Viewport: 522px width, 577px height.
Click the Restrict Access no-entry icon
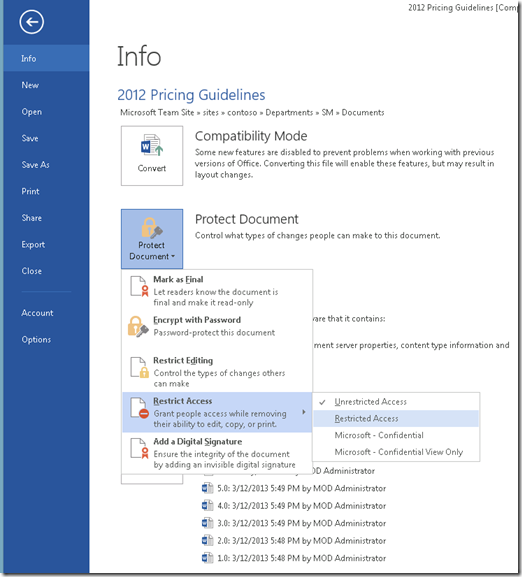(139, 408)
